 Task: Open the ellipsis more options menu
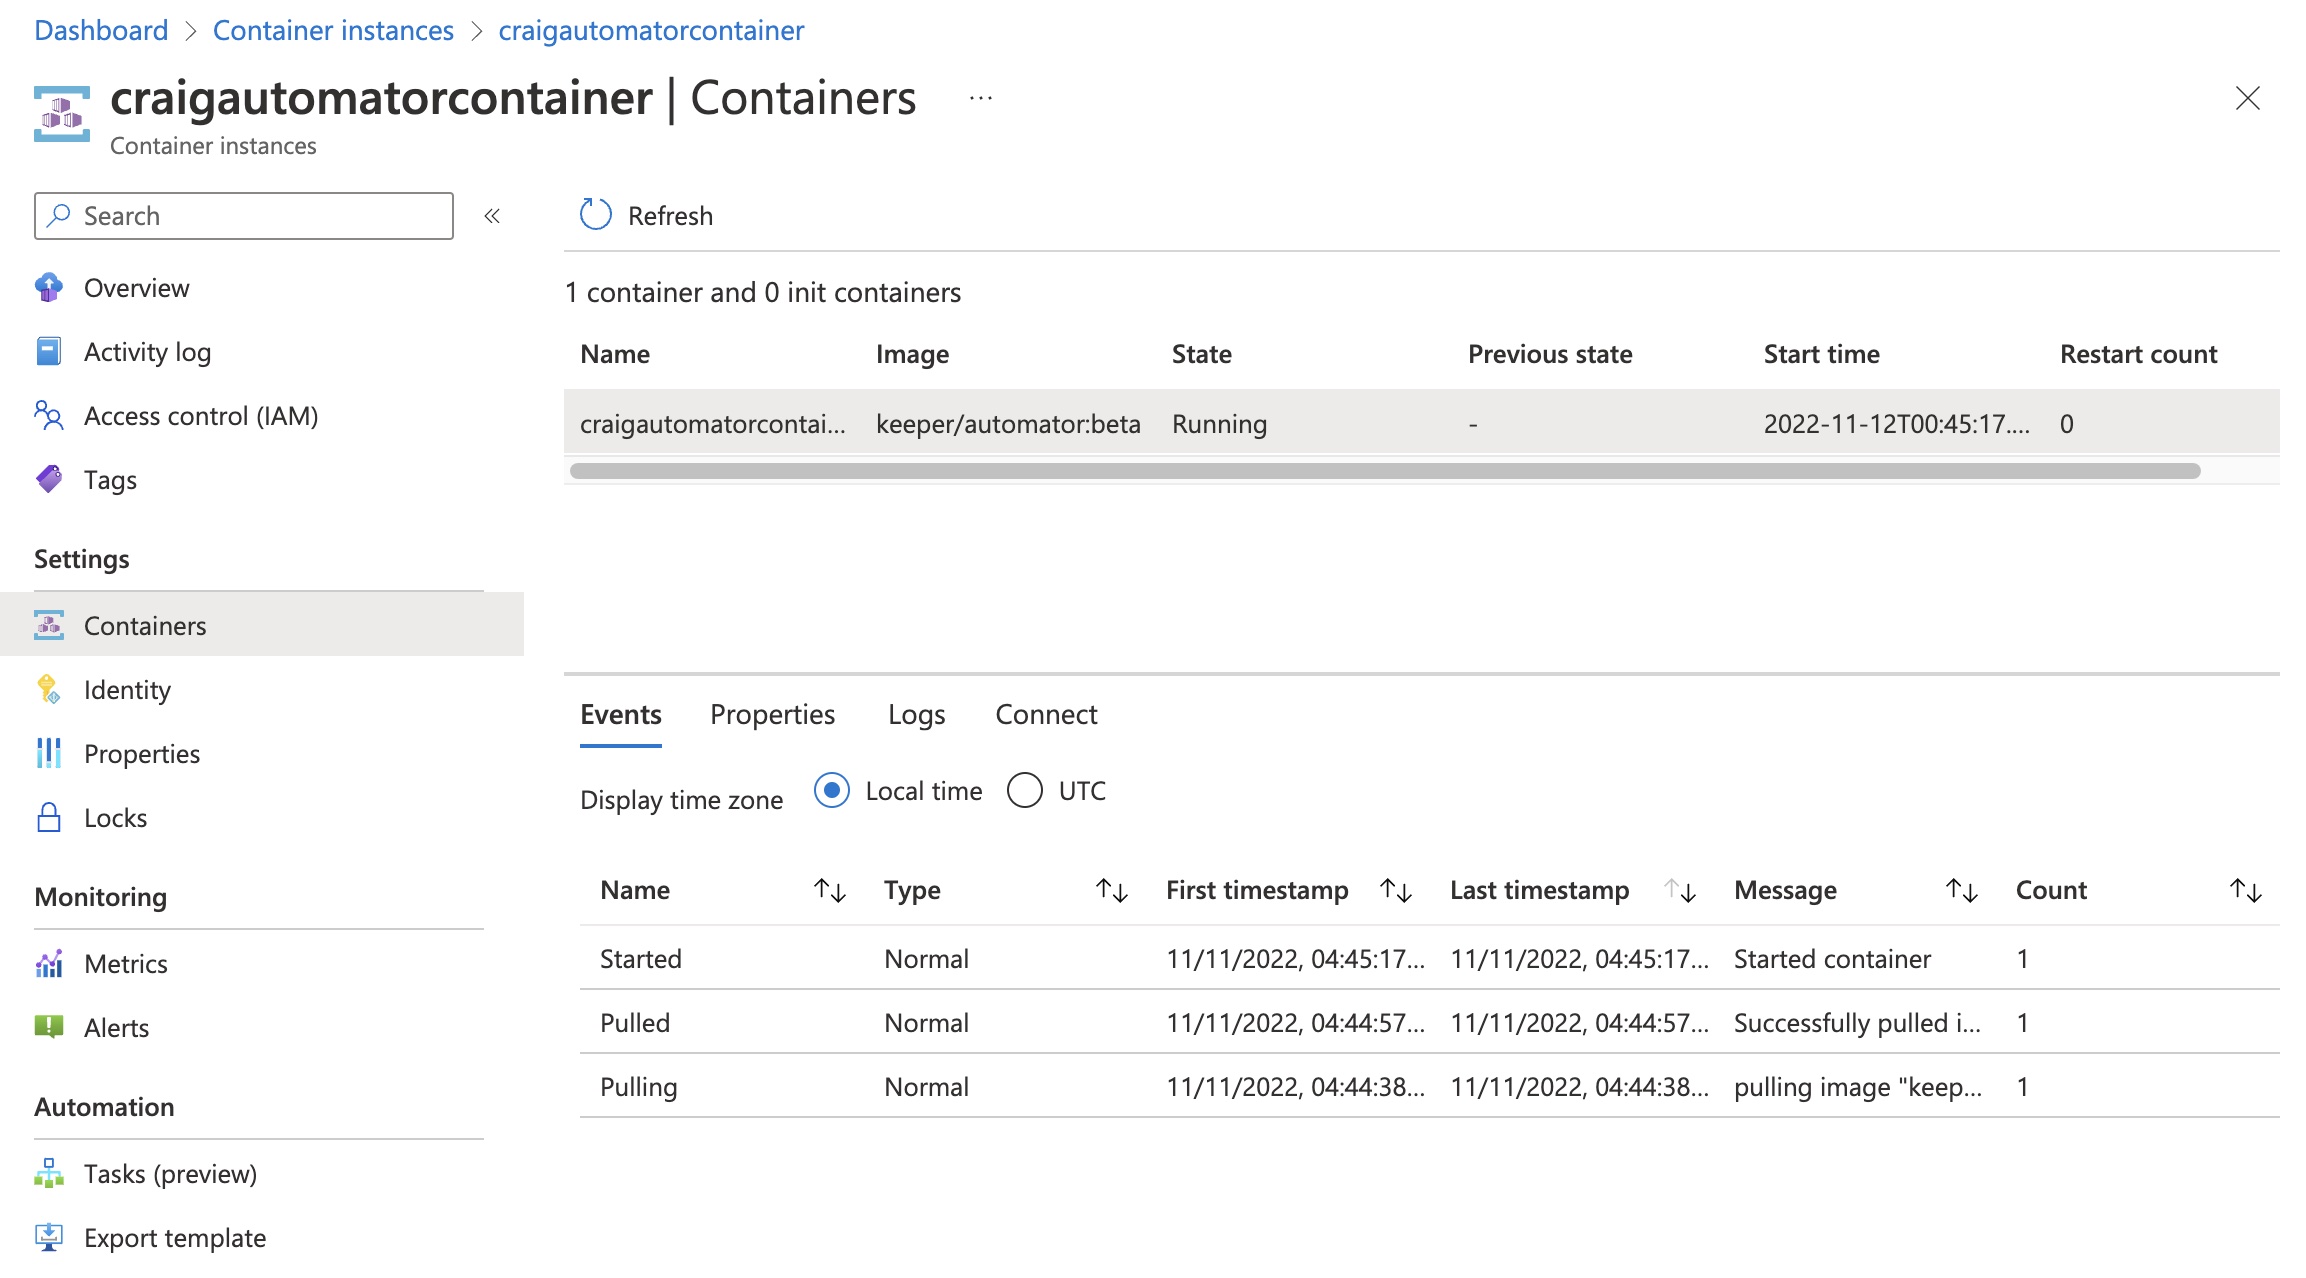981,98
